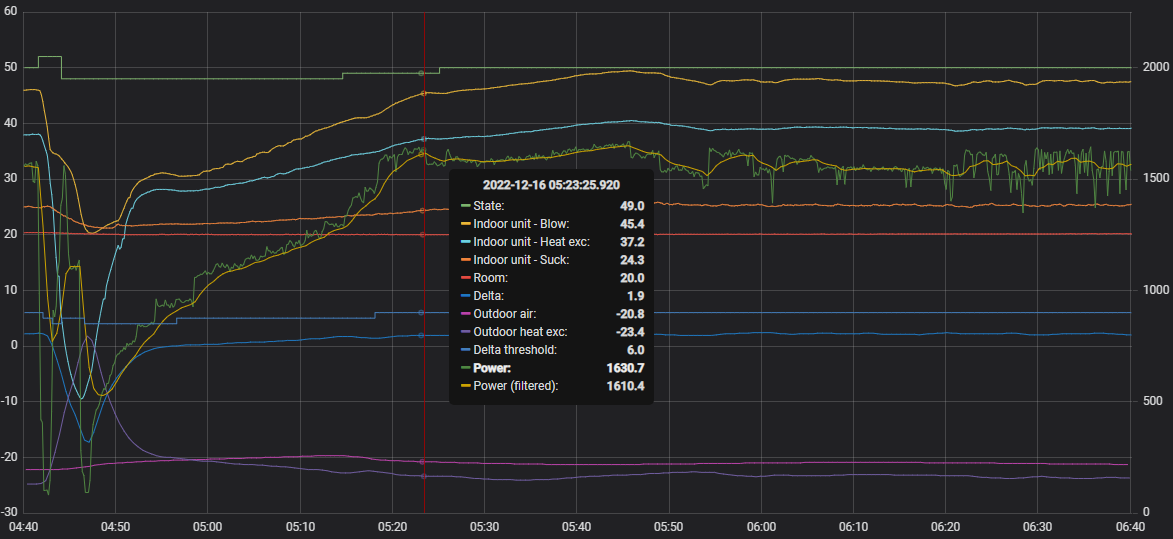The width and height of the screenshot is (1173, 539).
Task: Select the Delta threshold row in the tooltip
Action: (551, 350)
